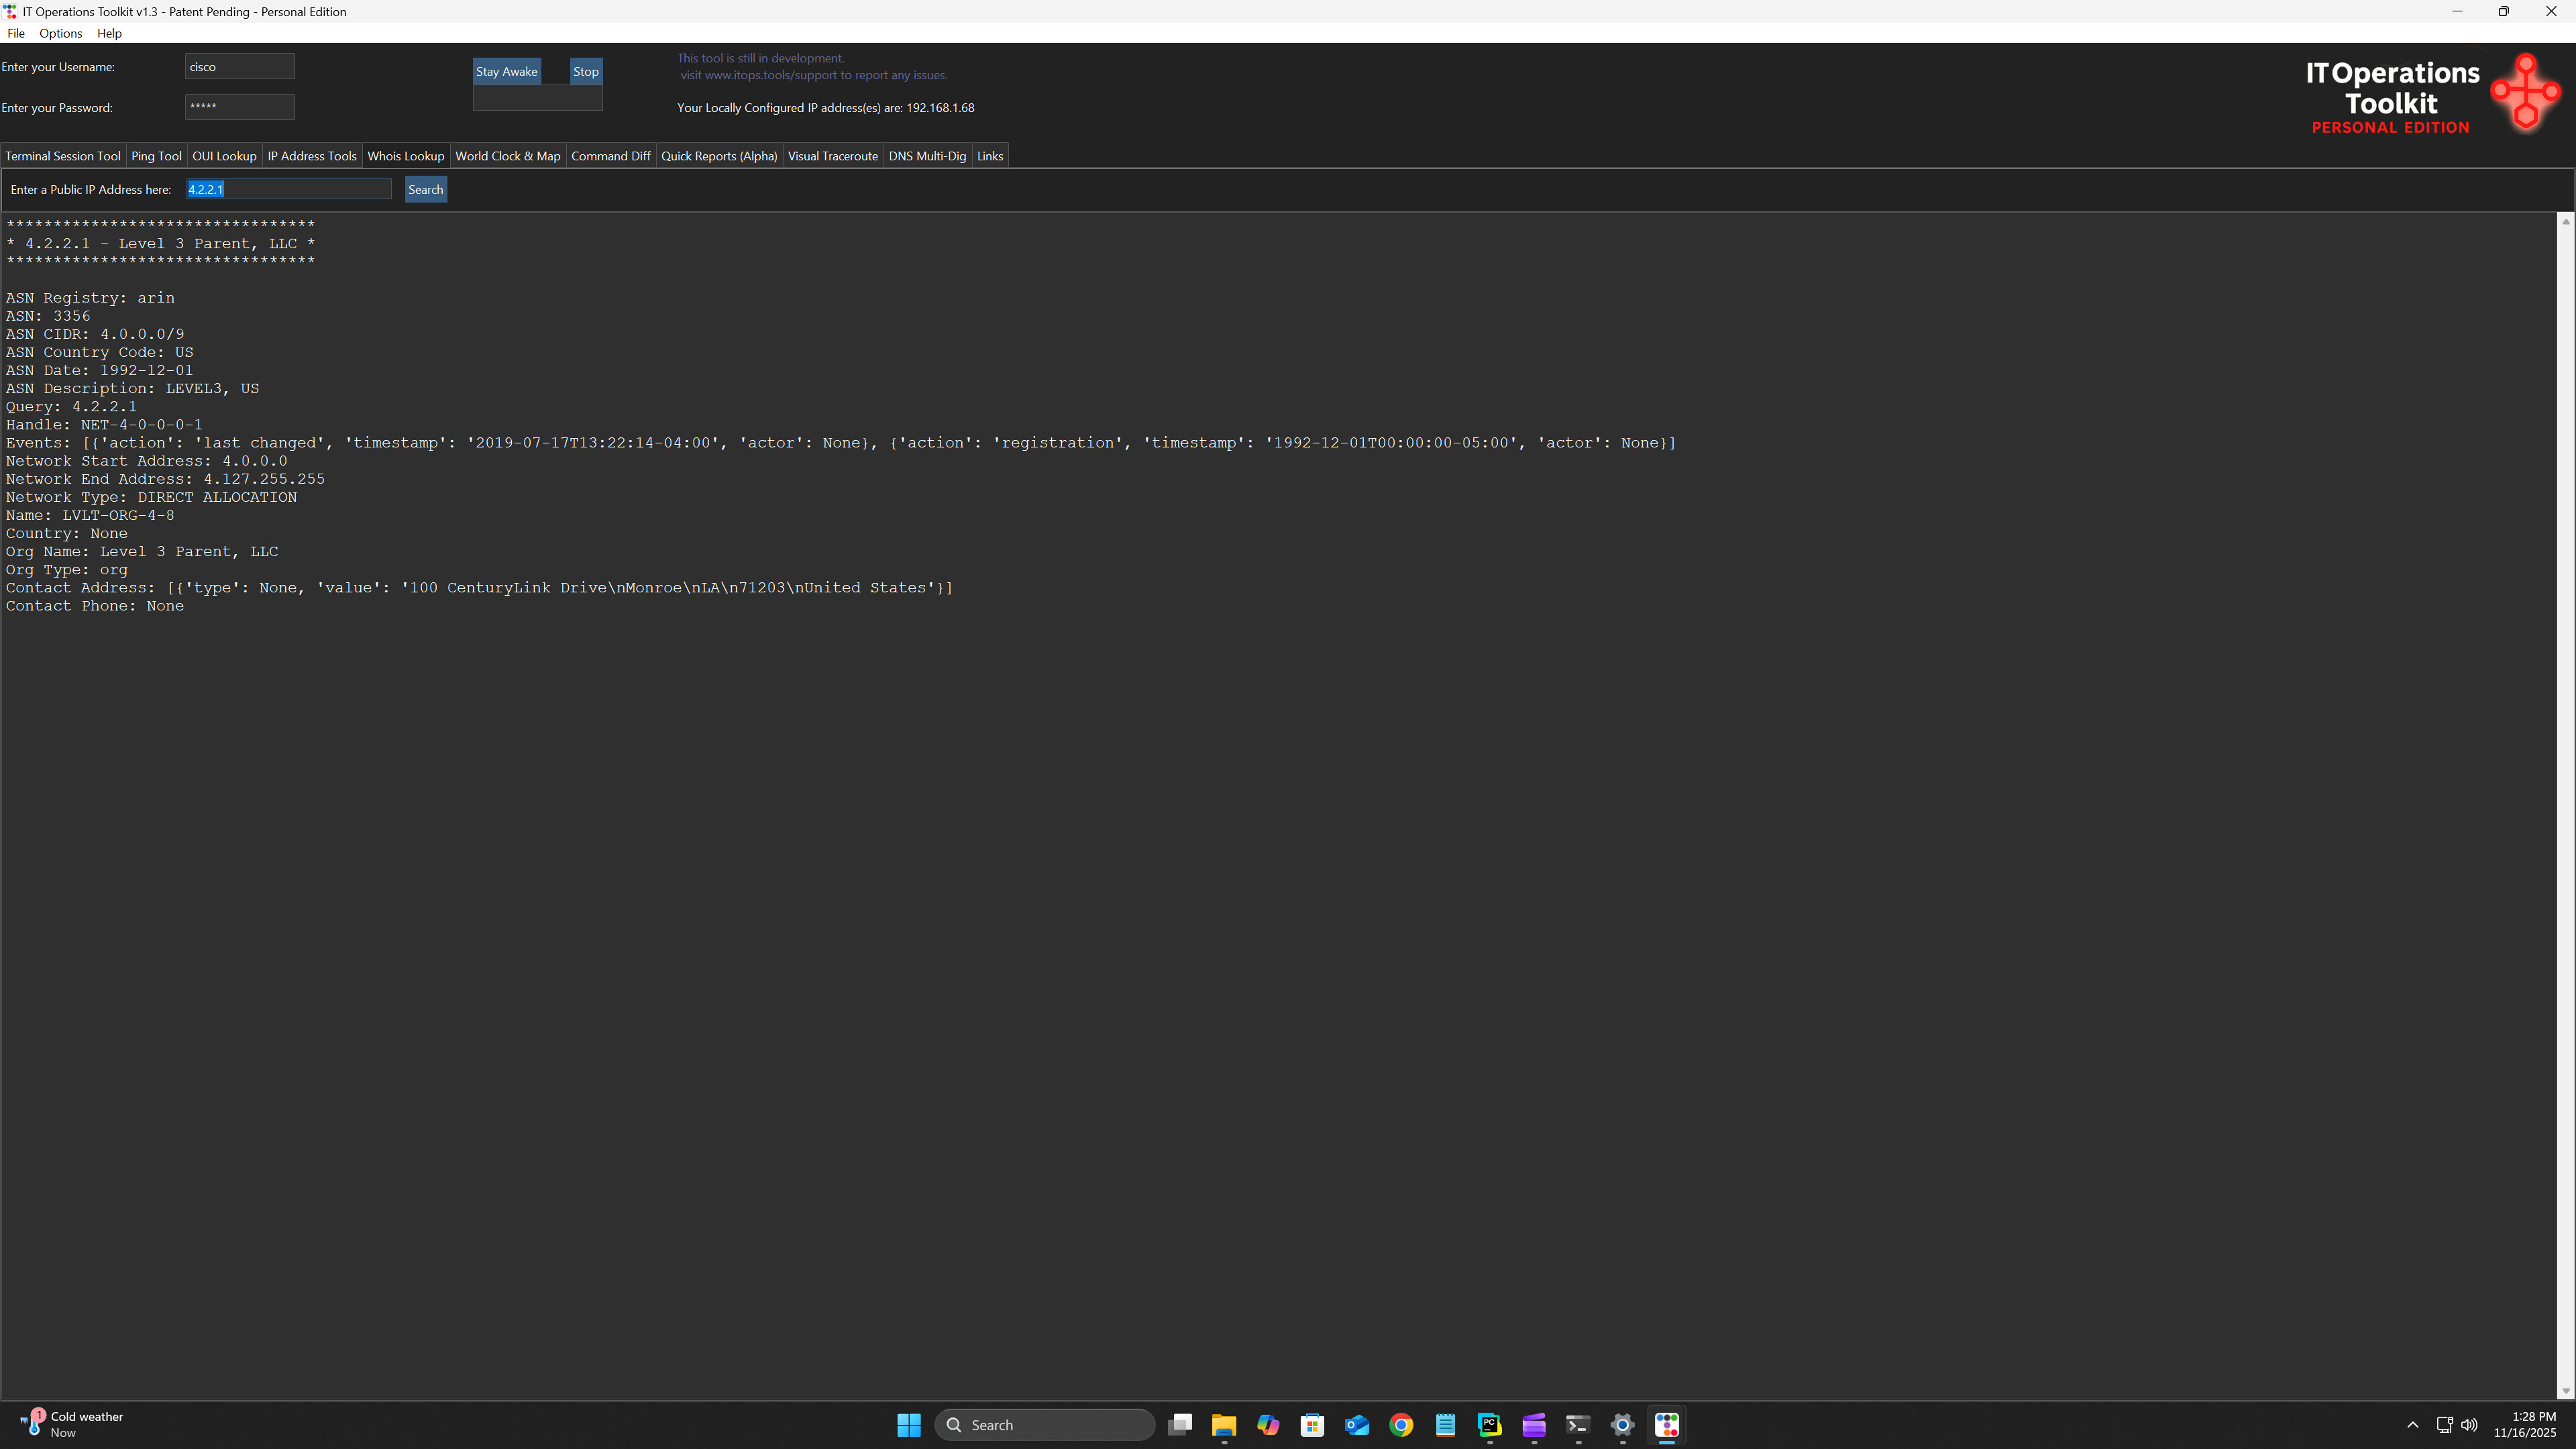The width and height of the screenshot is (2576, 1449).
Task: Expand hidden system tray icons
Action: (x=2412, y=1424)
